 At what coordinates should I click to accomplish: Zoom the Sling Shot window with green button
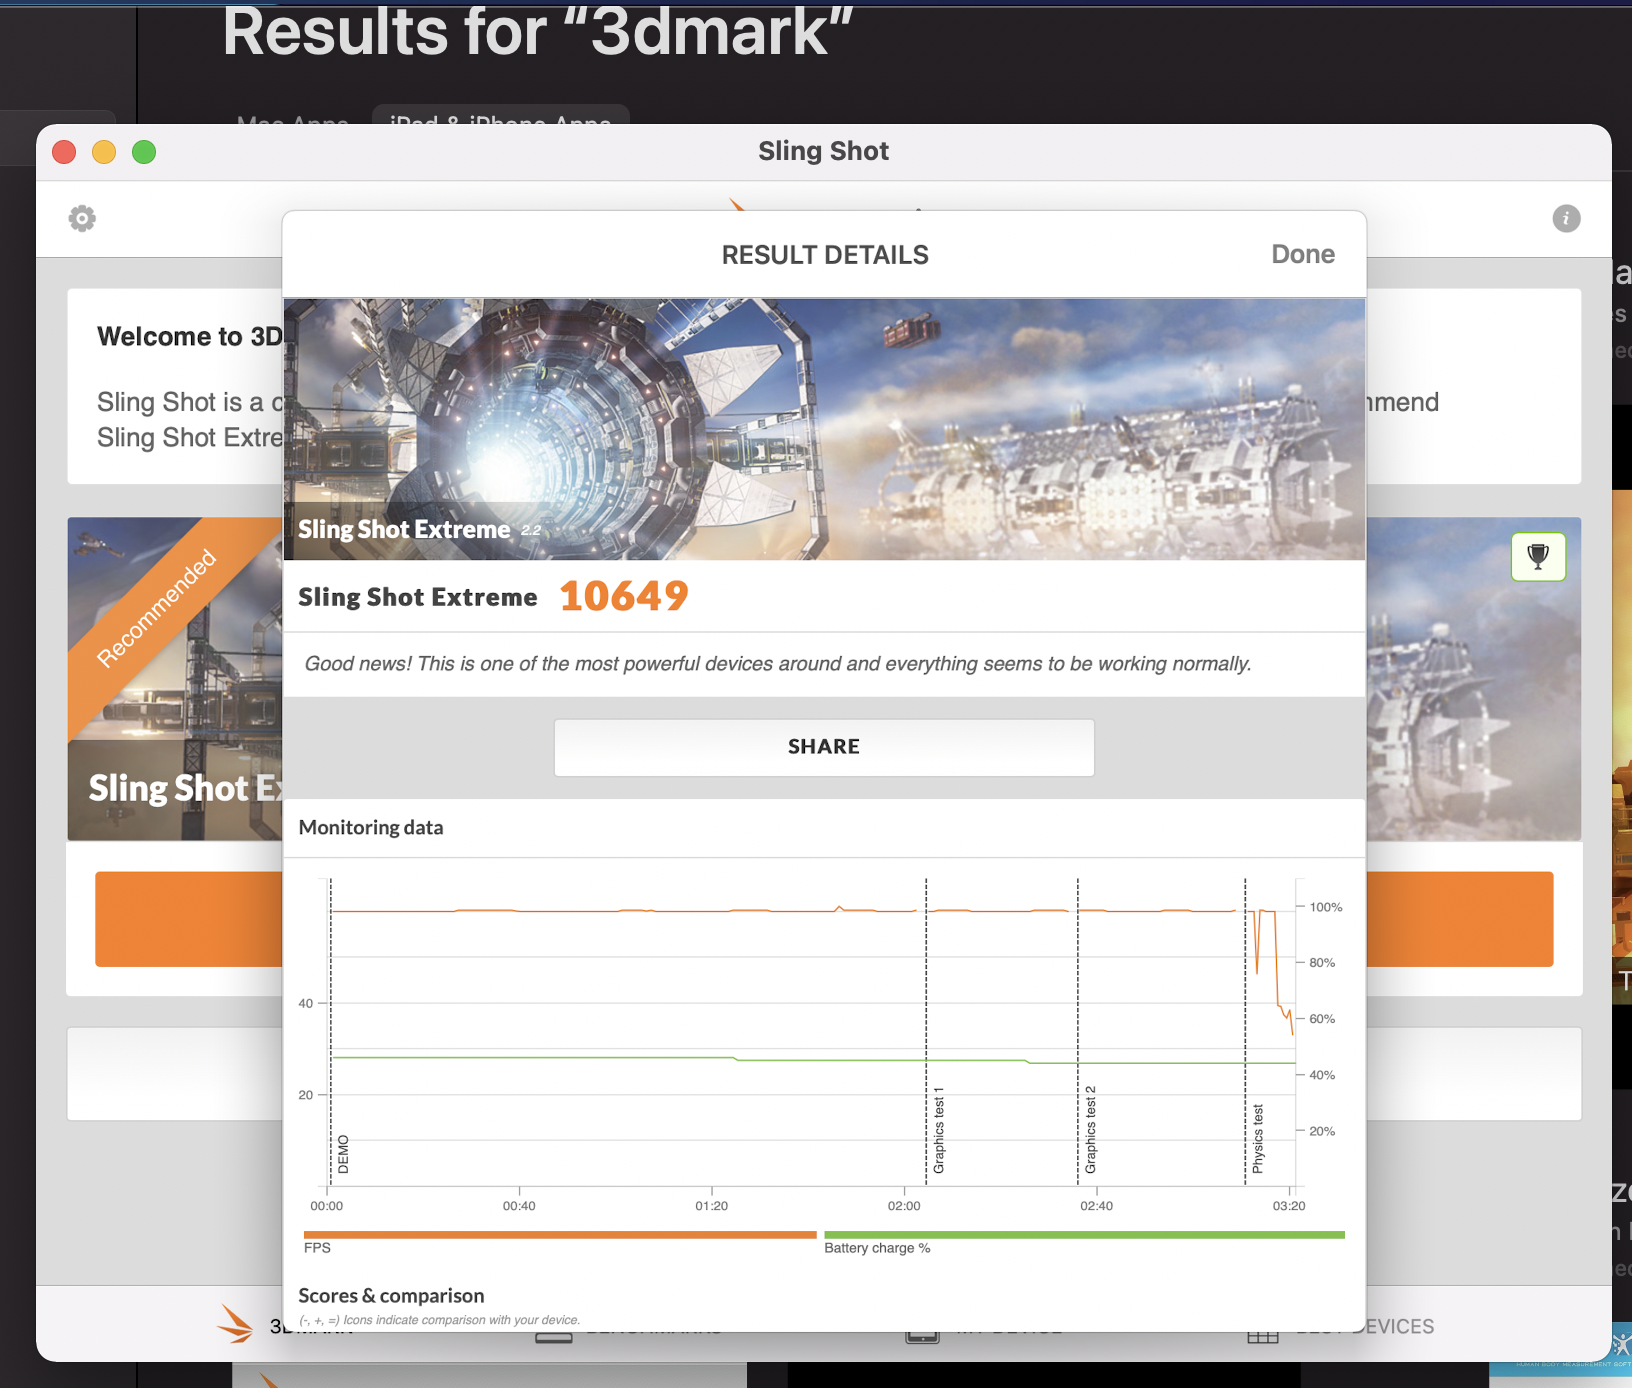coord(144,152)
